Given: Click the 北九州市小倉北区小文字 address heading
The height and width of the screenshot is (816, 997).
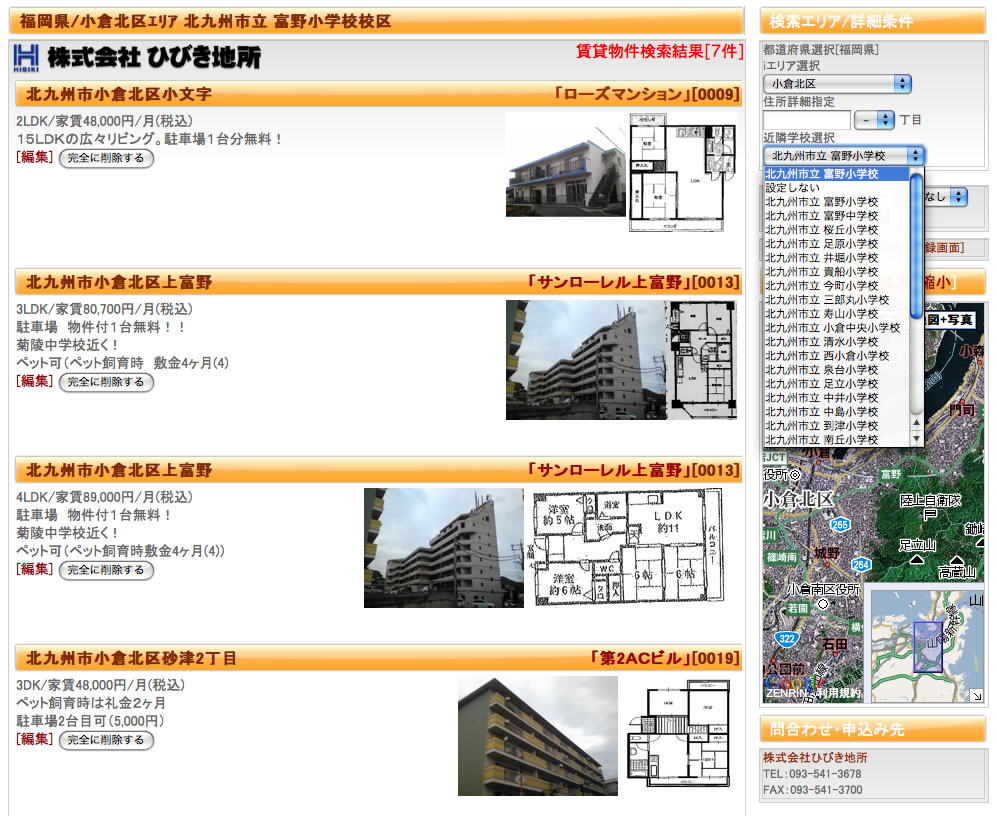Looking at the screenshot, I should 118,94.
